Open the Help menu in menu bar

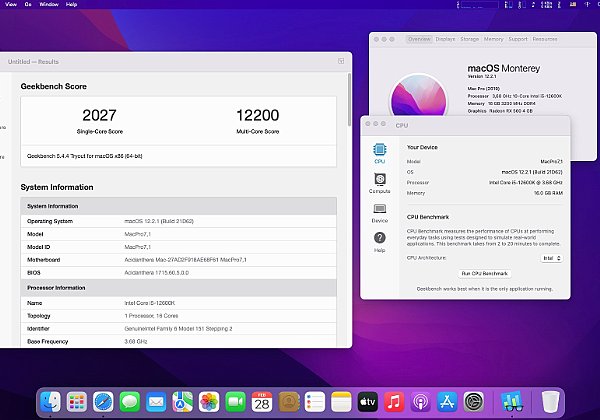point(72,5)
